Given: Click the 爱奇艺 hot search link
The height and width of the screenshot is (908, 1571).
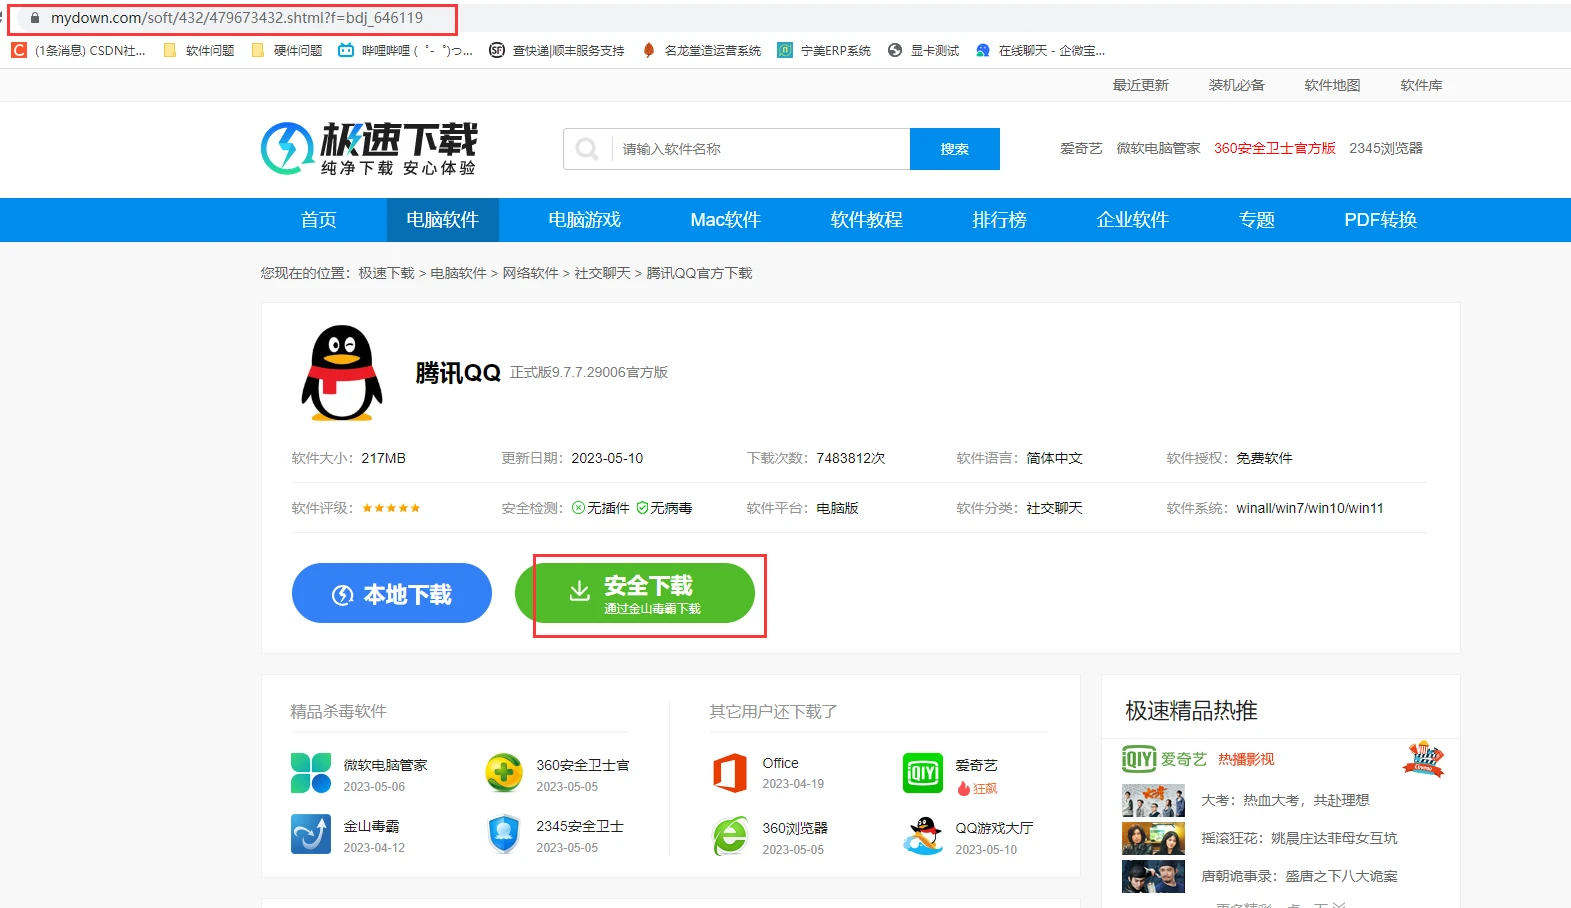Looking at the screenshot, I should pos(1081,148).
